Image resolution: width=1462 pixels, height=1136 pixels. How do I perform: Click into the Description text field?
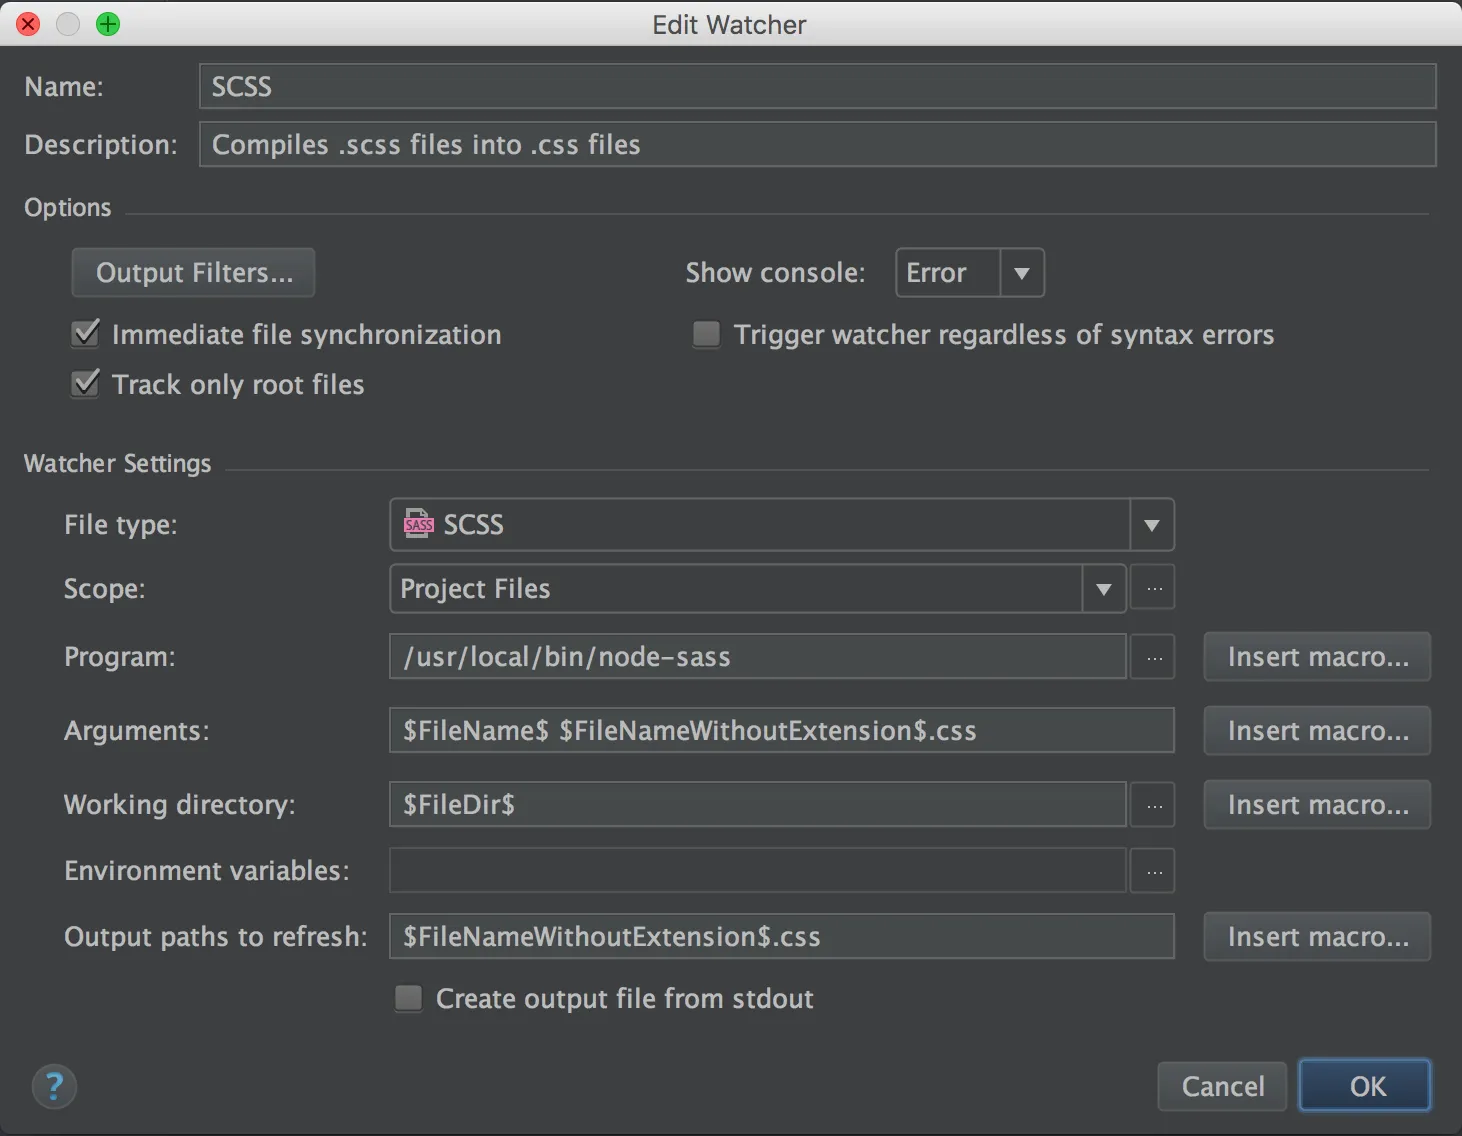point(817,145)
